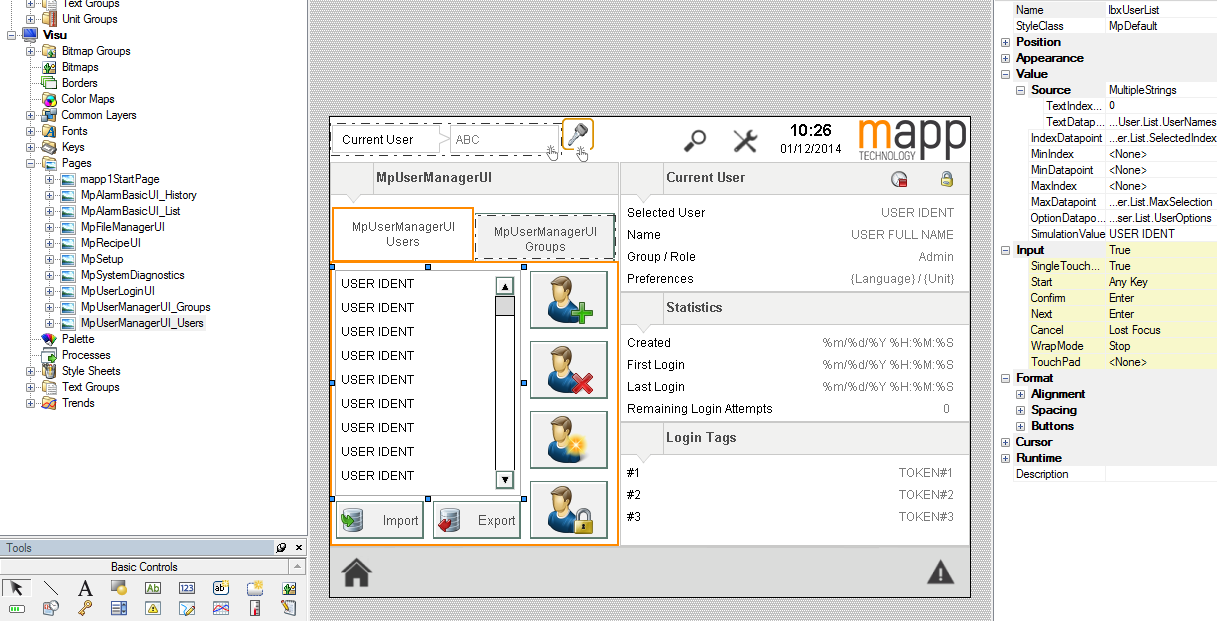Image resolution: width=1218 pixels, height=621 pixels.
Task: Click the Import button
Action: [x=379, y=520]
